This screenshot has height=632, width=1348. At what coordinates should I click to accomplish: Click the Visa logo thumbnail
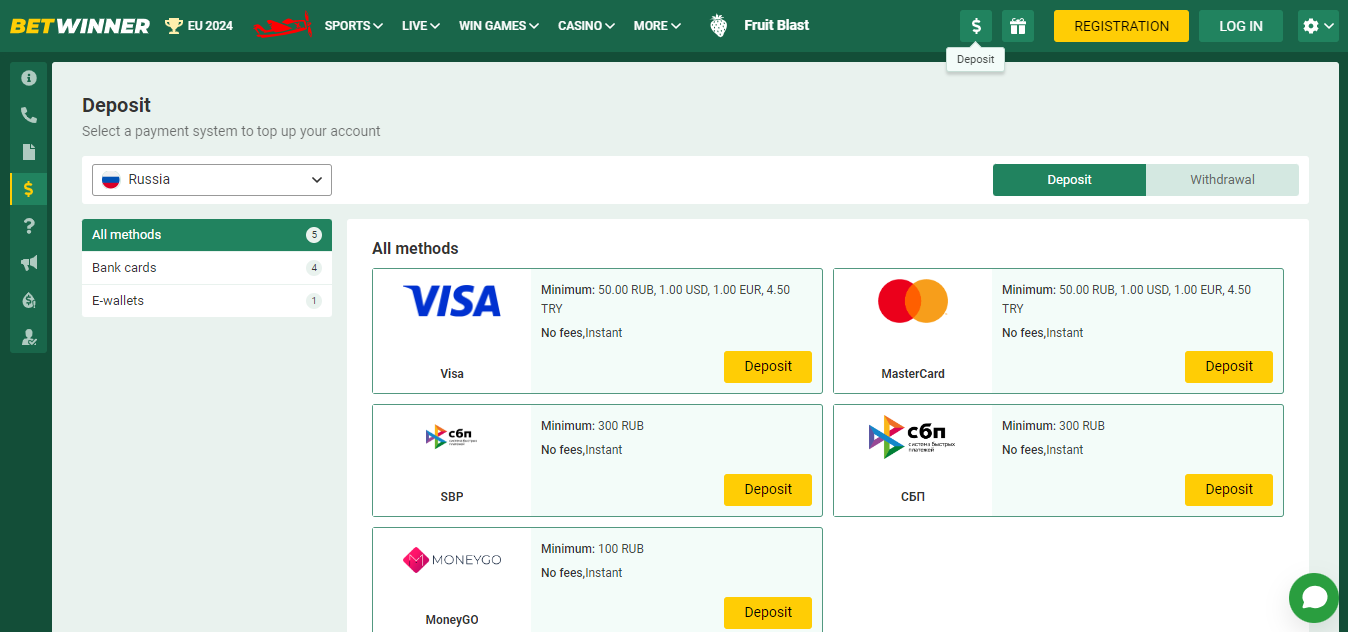click(452, 301)
